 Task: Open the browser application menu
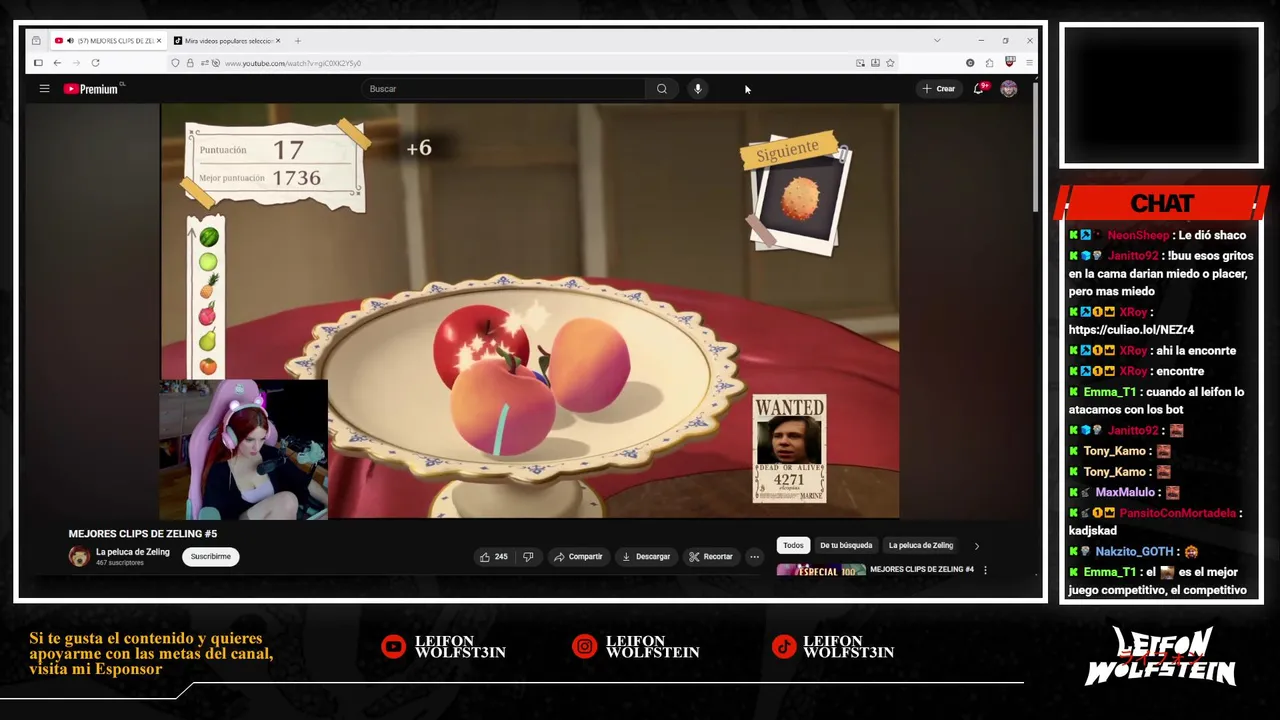[1029, 63]
